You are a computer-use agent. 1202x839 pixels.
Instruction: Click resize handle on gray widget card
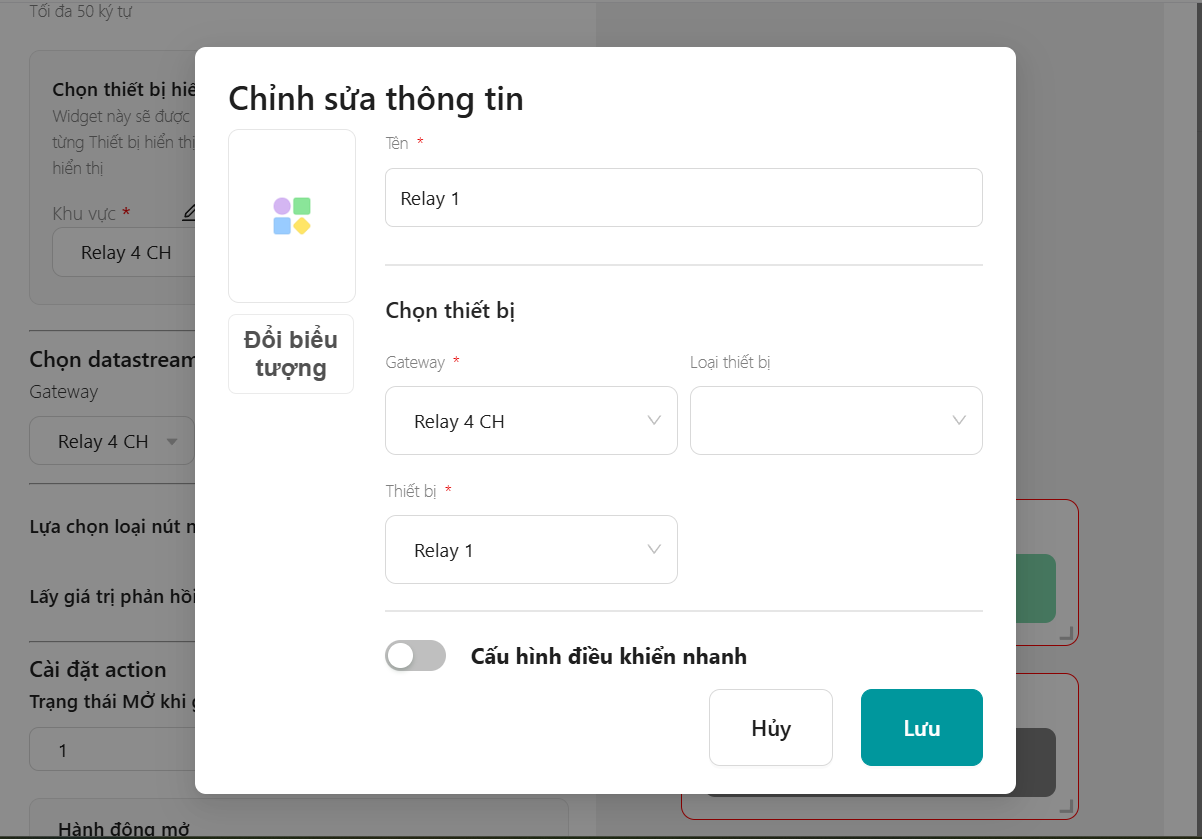click(x=1067, y=806)
